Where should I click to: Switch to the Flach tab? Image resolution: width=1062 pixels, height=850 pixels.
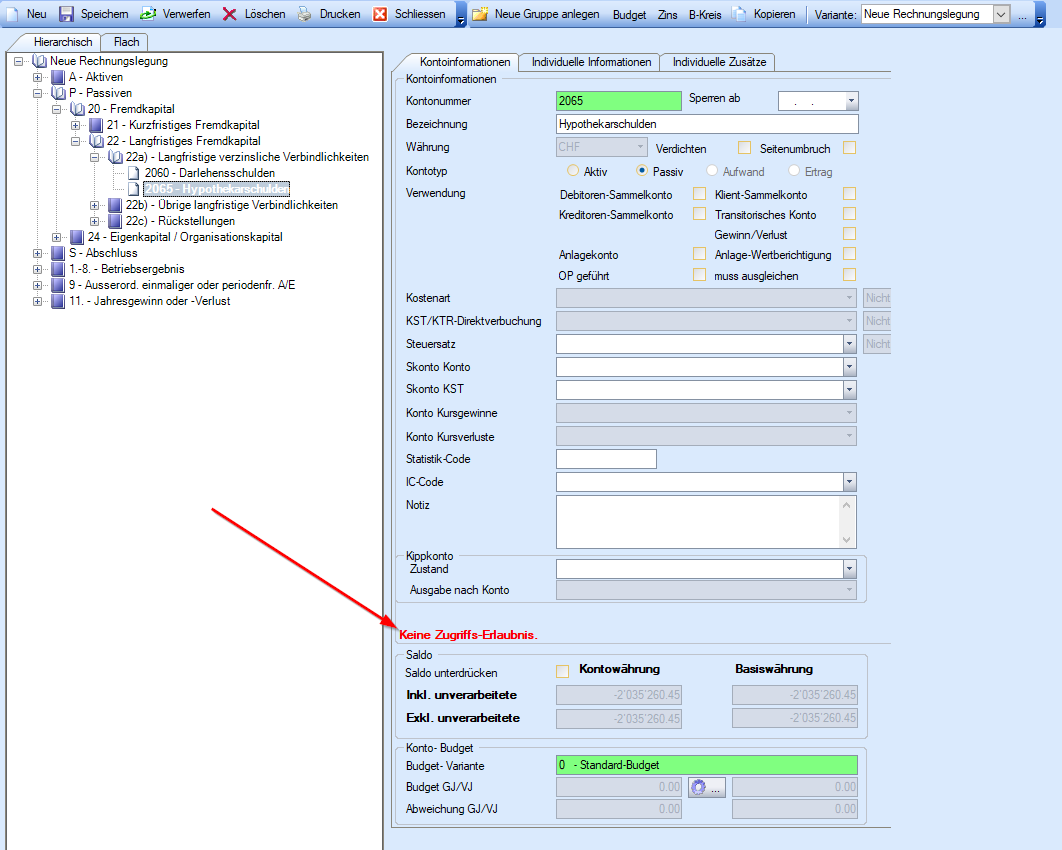coord(126,42)
